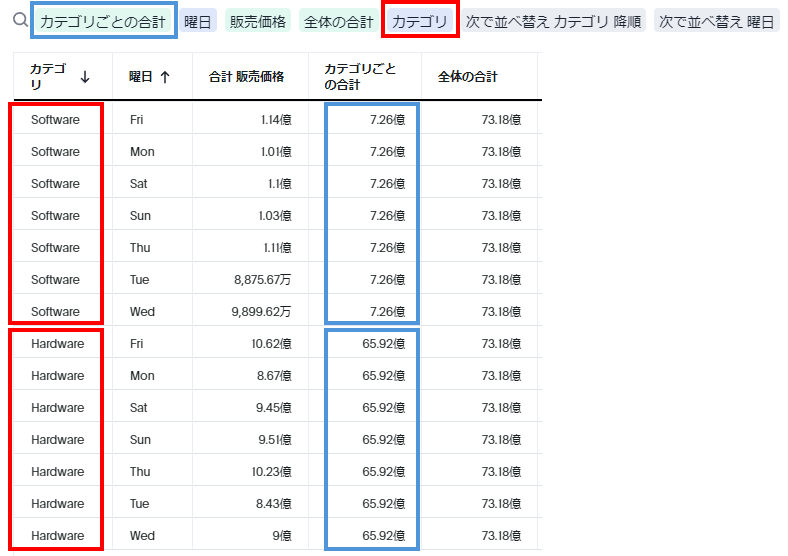Click the 販売価格 search token
The height and width of the screenshot is (556, 788).
pos(258,21)
